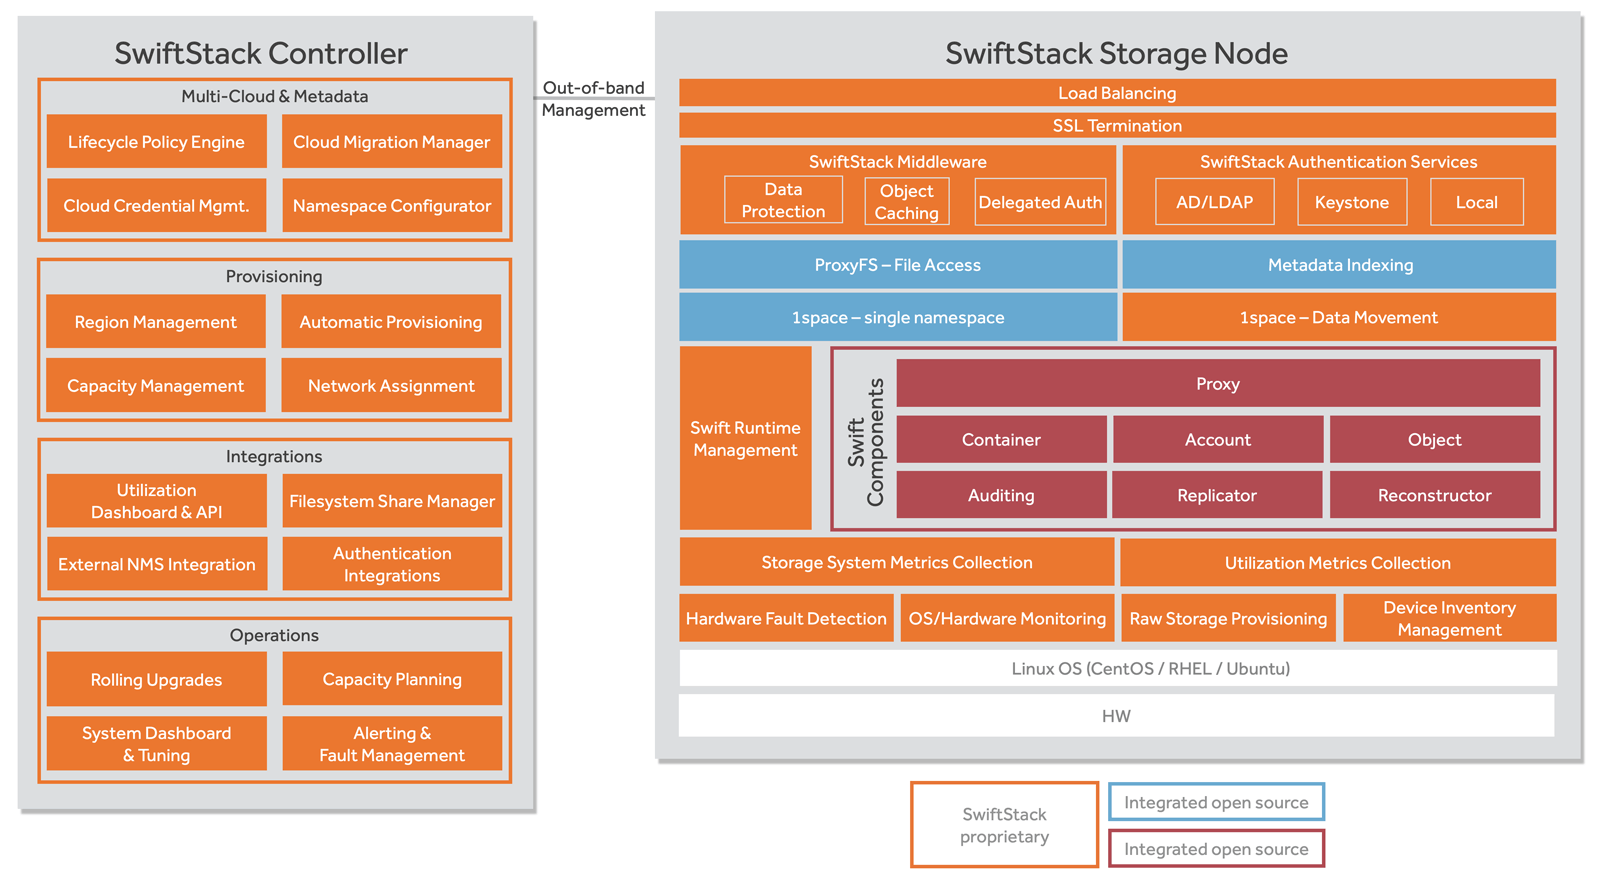Click External NMS Integration box

click(x=156, y=564)
